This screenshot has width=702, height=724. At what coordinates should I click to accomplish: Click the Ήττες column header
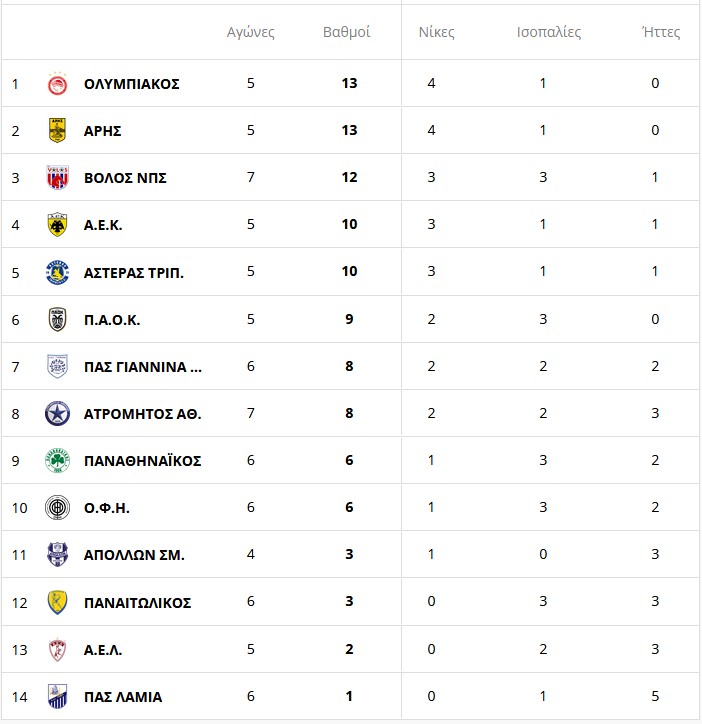click(661, 32)
